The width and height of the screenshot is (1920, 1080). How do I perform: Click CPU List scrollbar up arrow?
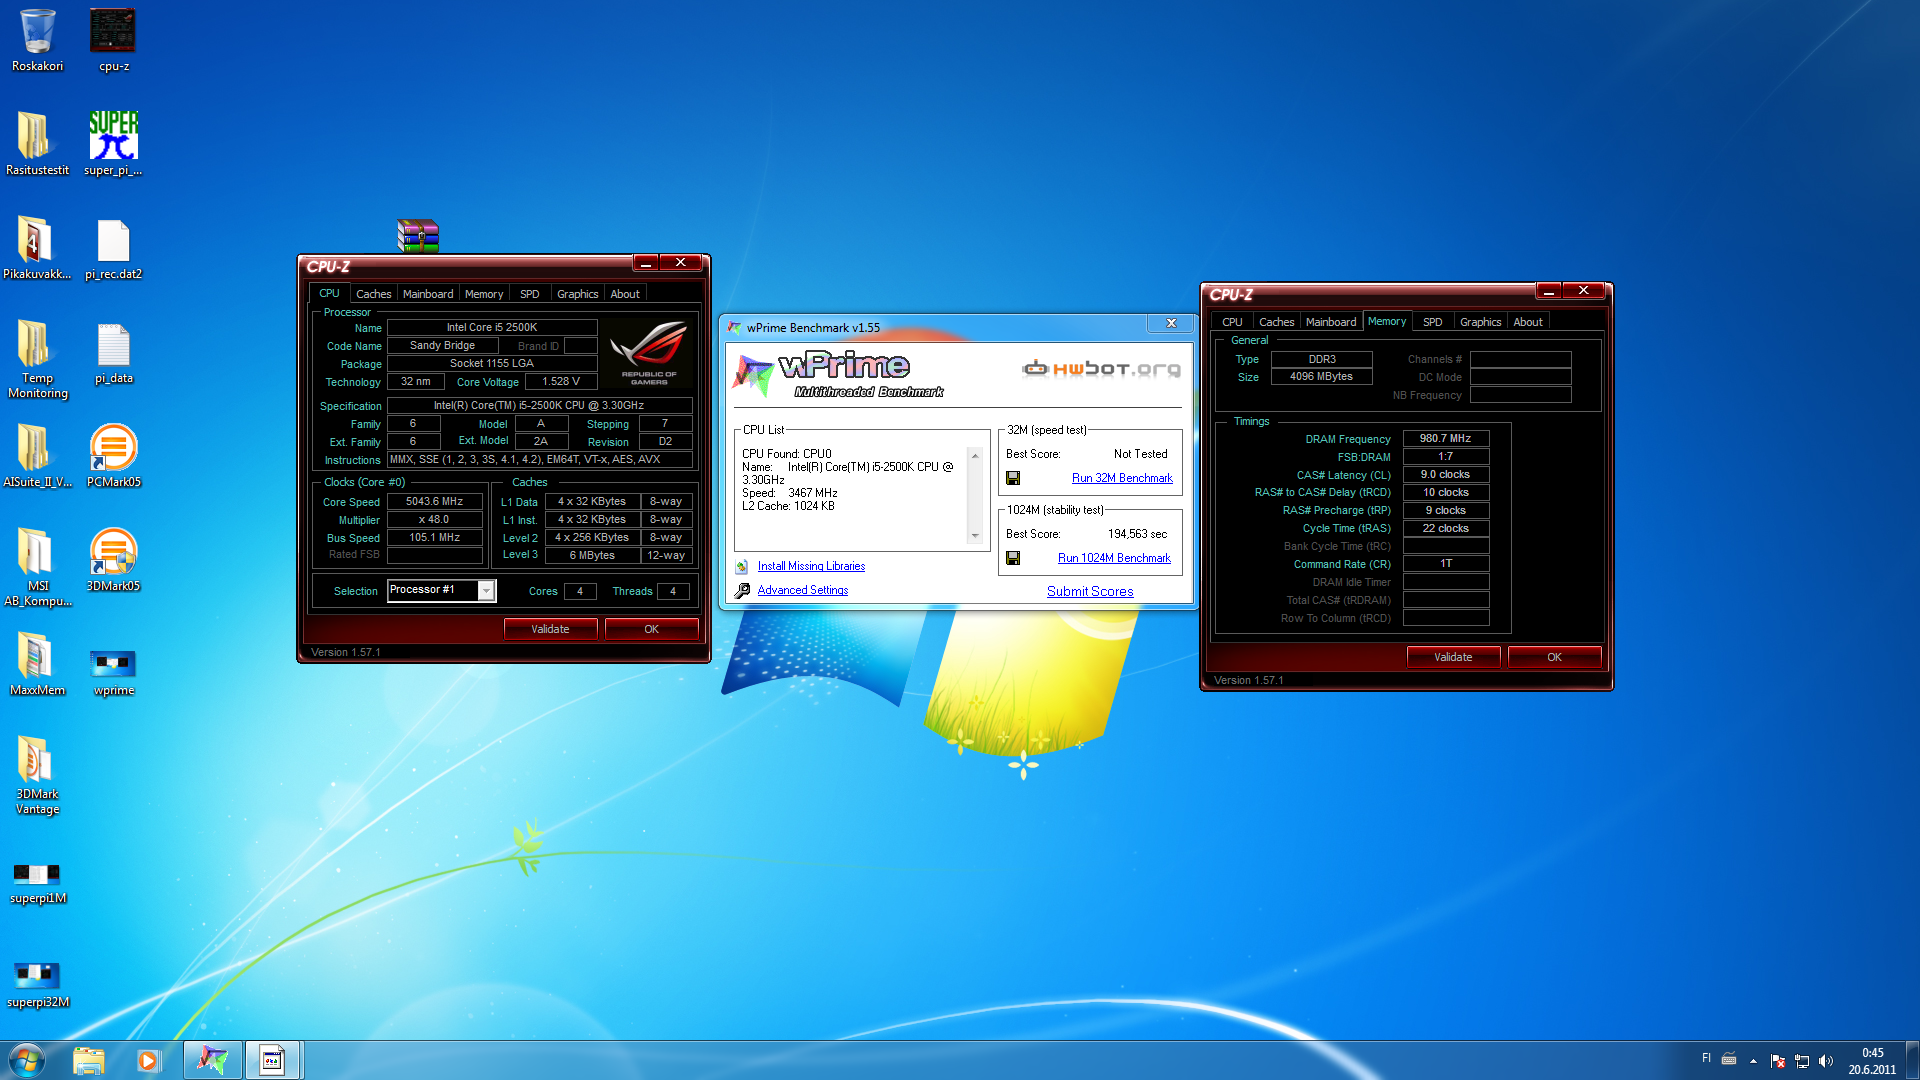click(975, 455)
